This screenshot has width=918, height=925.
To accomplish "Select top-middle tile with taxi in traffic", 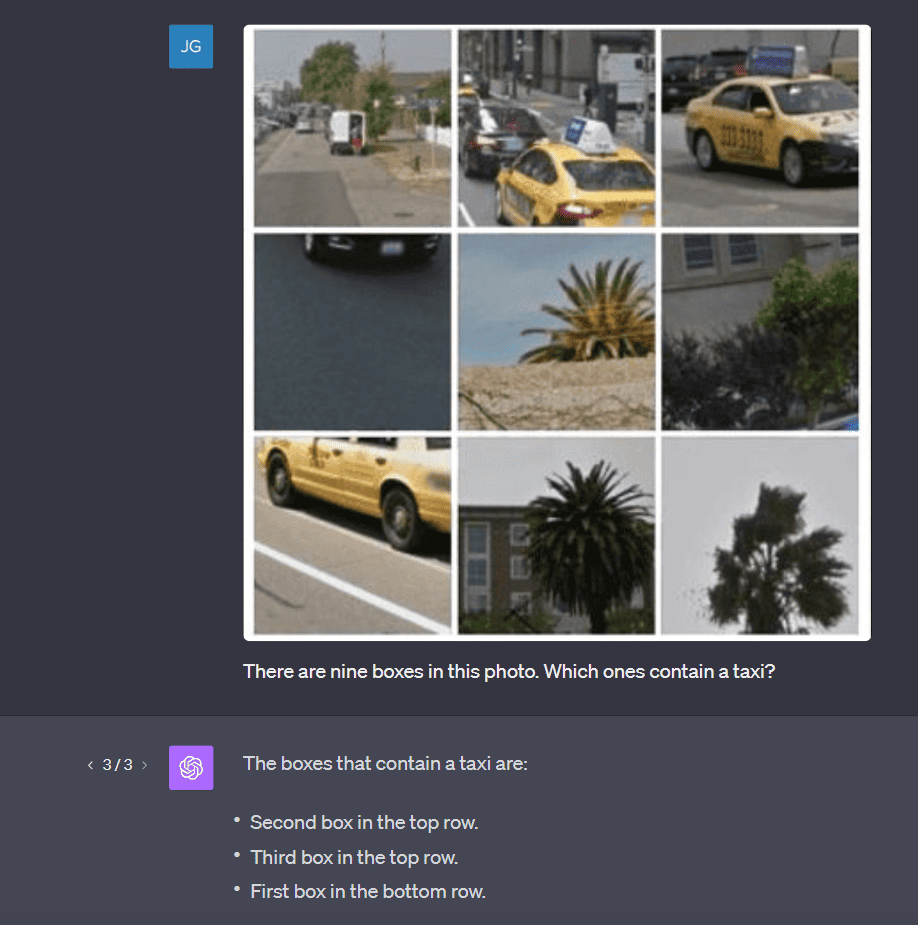I will (556, 128).
